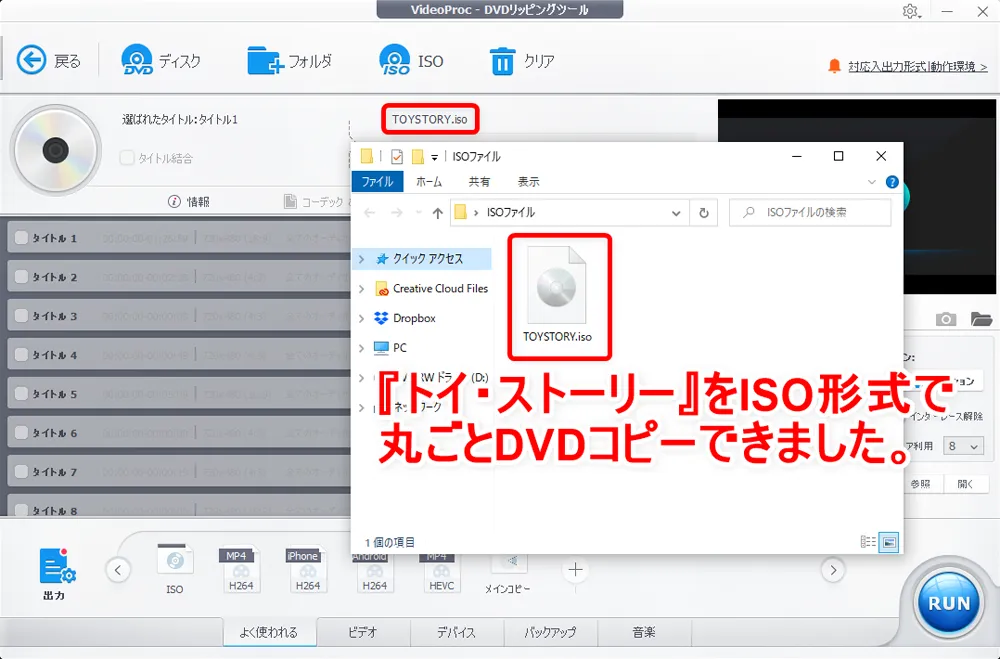
Task: Switch to the よく使われる format tab
Action: pos(268,632)
